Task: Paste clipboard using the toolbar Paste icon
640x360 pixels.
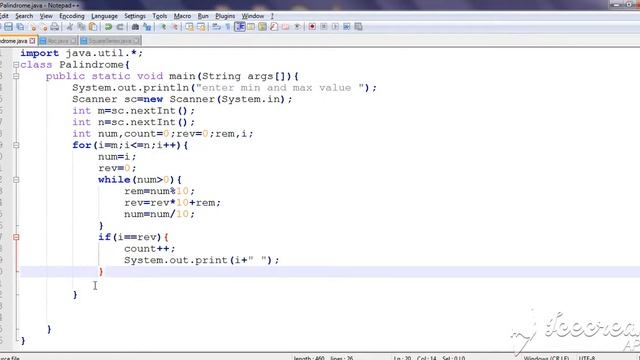Action: pos(93,27)
